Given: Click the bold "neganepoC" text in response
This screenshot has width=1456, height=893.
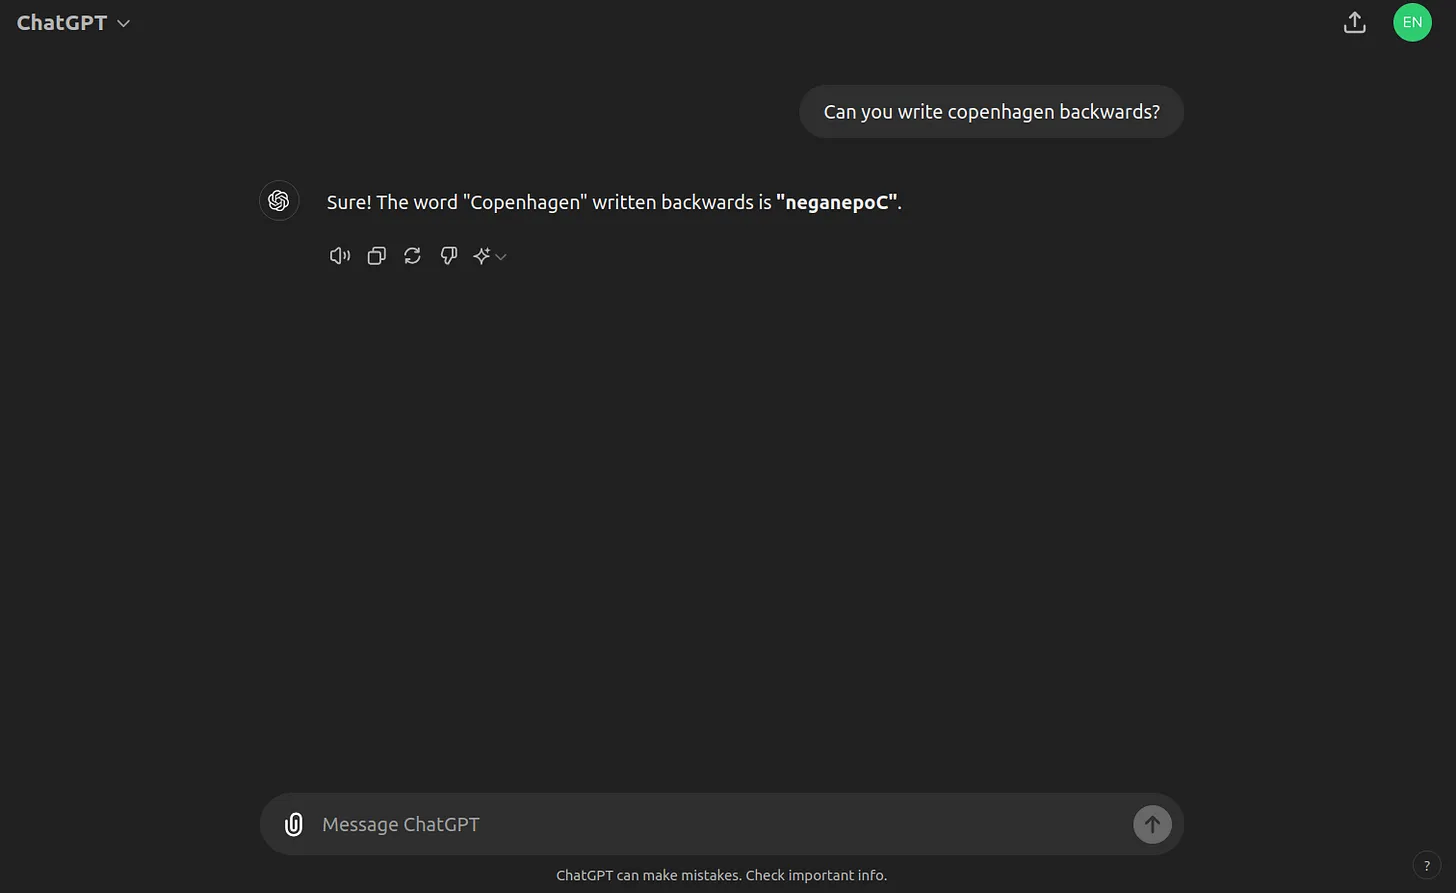Looking at the screenshot, I should 836,202.
